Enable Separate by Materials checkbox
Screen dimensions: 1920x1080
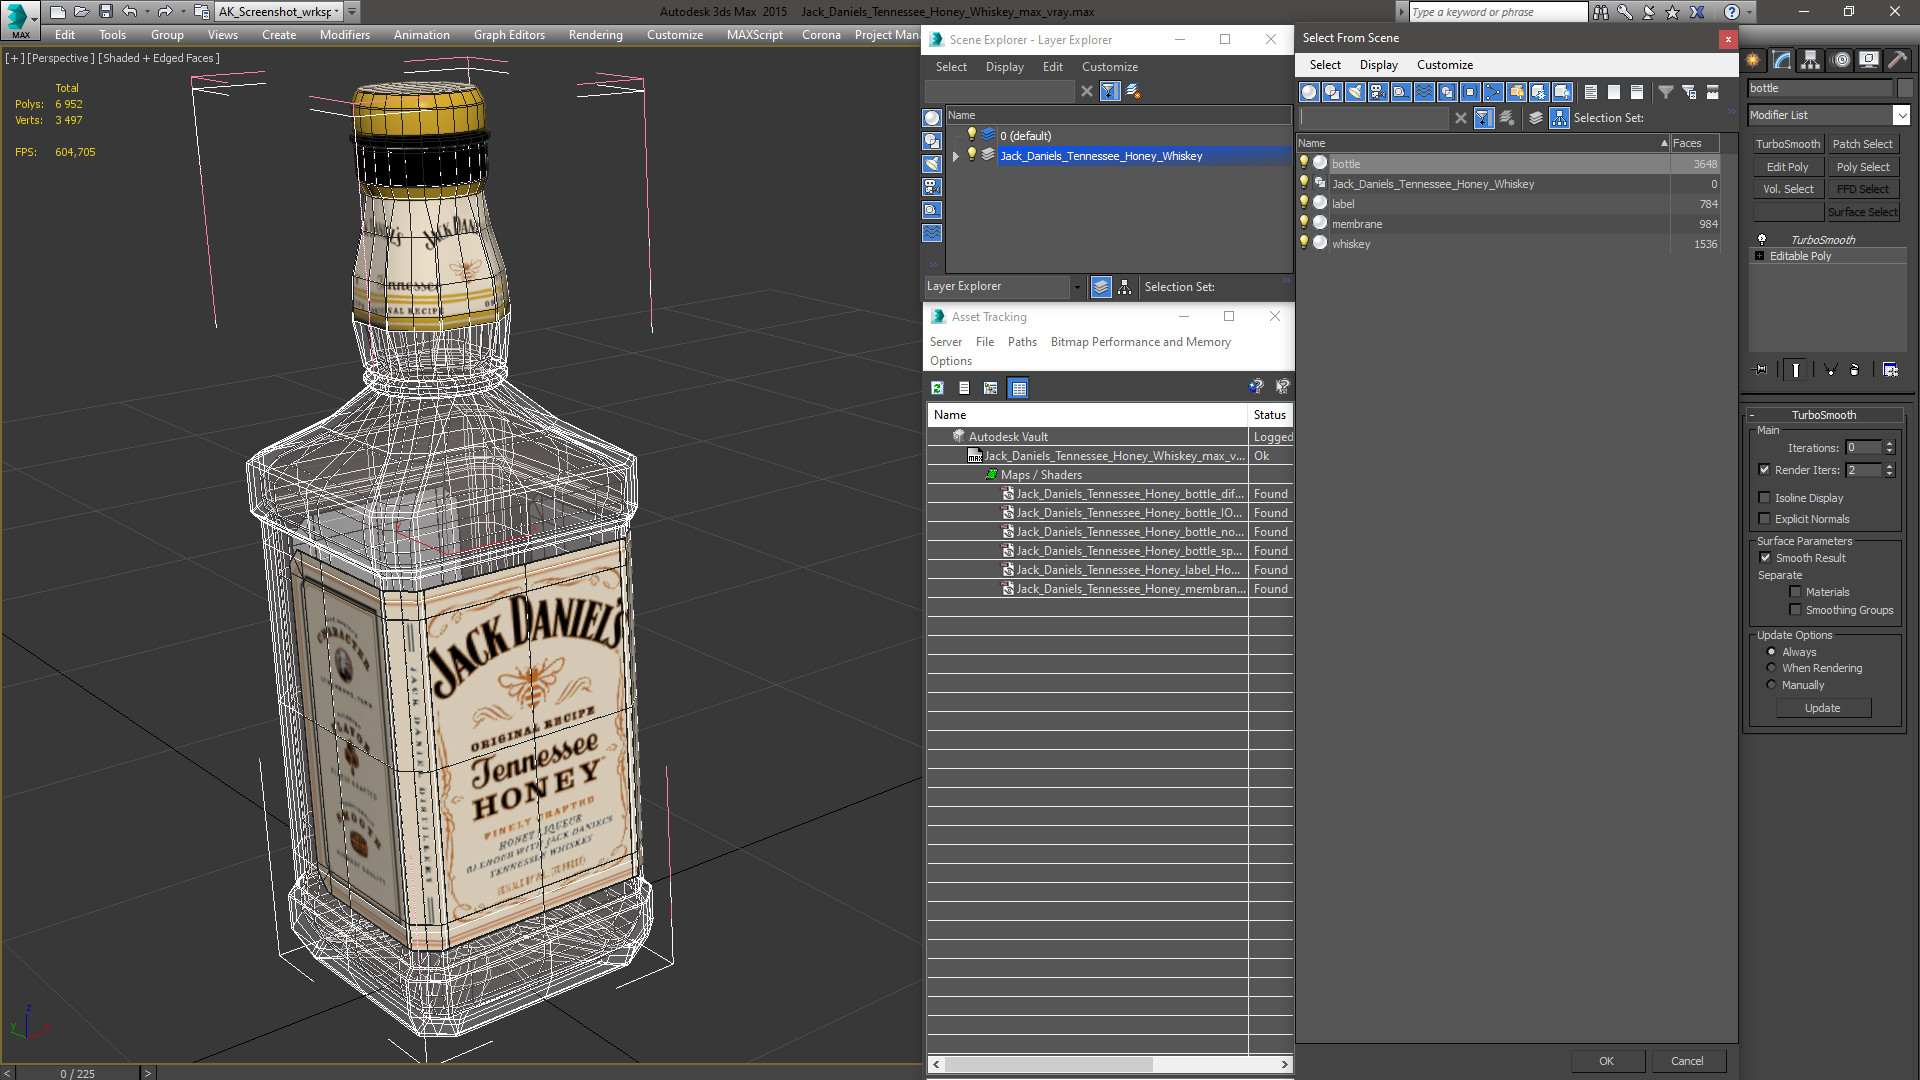click(x=1795, y=592)
